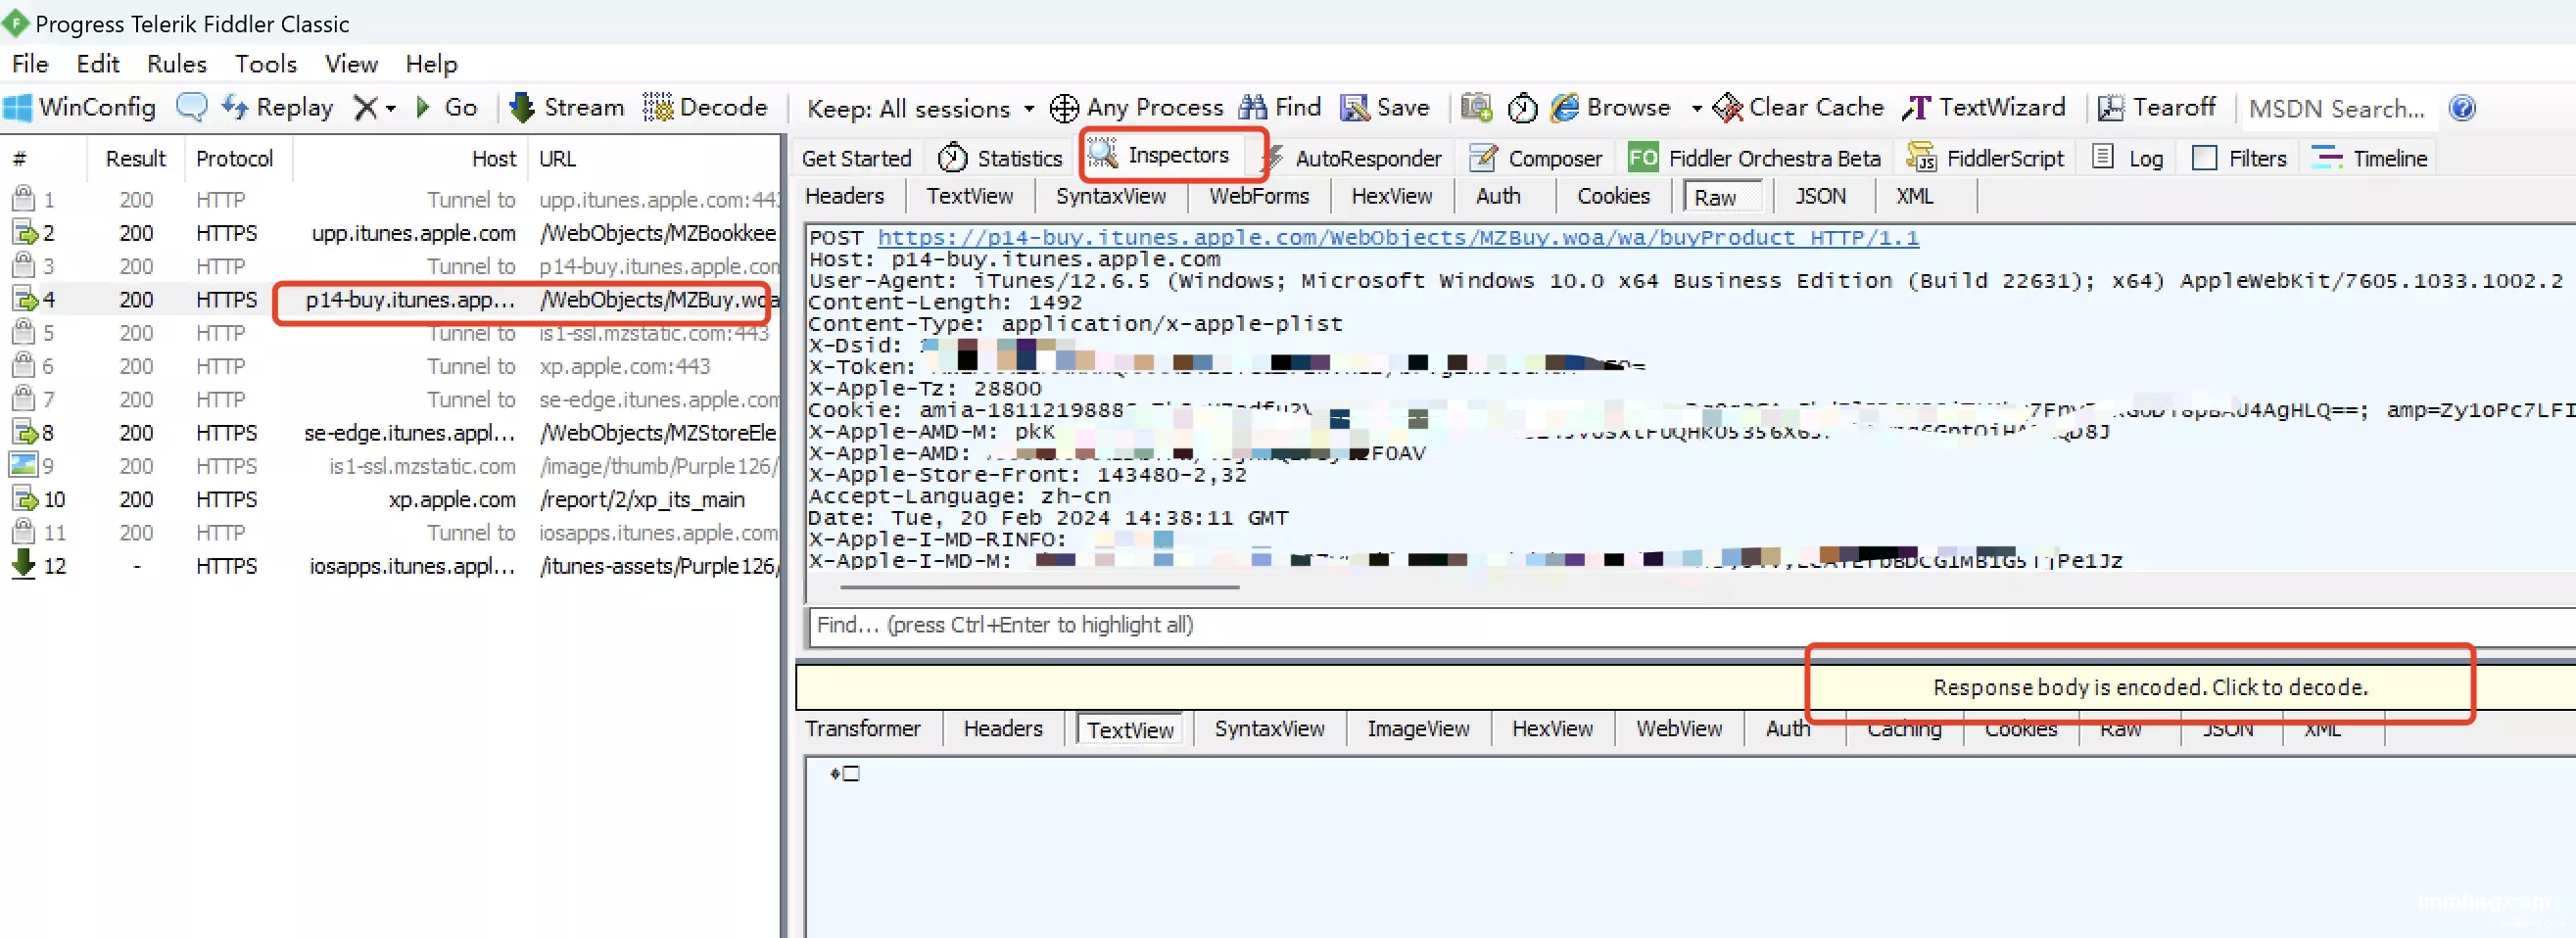Open the Keep: All sessions dropdown
2576x938 pixels.
pos(920,108)
